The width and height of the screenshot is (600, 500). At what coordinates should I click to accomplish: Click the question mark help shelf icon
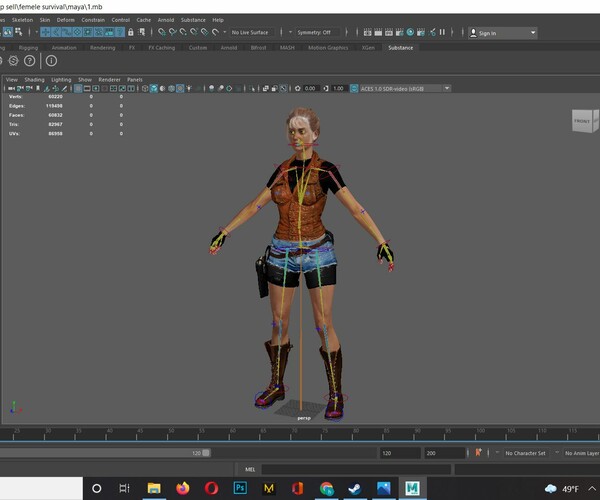29,61
